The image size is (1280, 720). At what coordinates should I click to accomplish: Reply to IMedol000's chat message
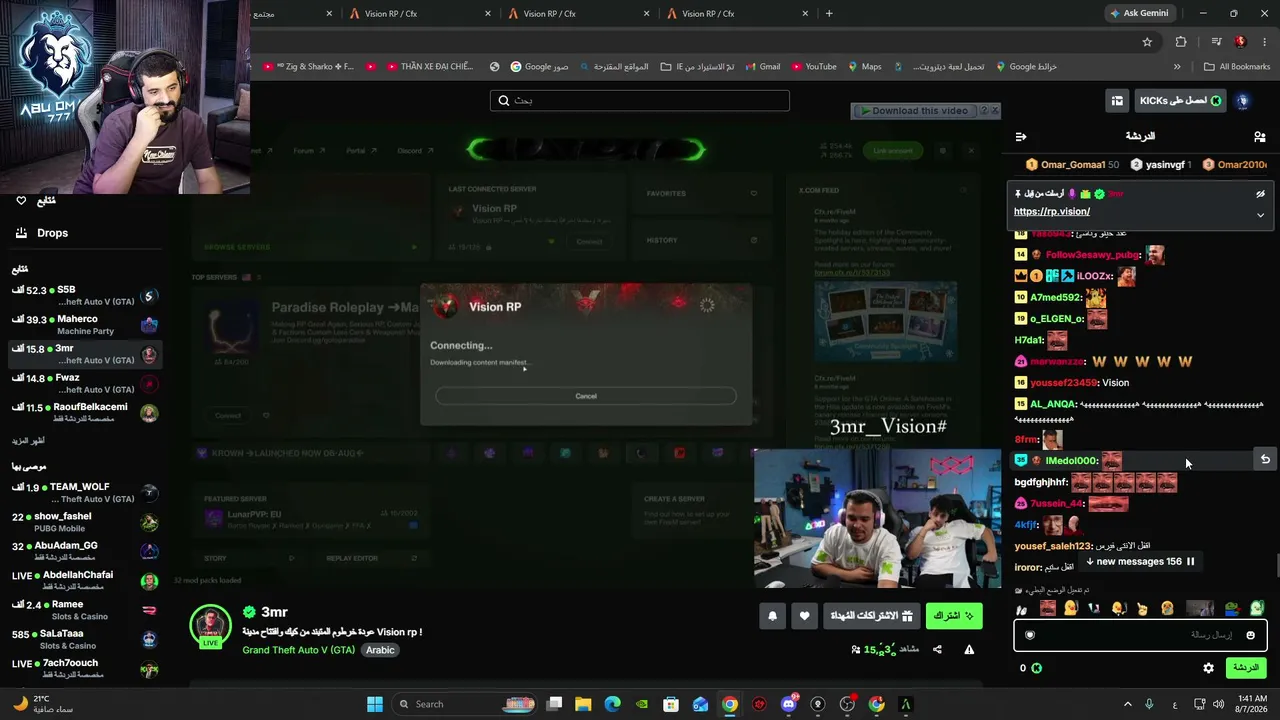[1265, 460]
